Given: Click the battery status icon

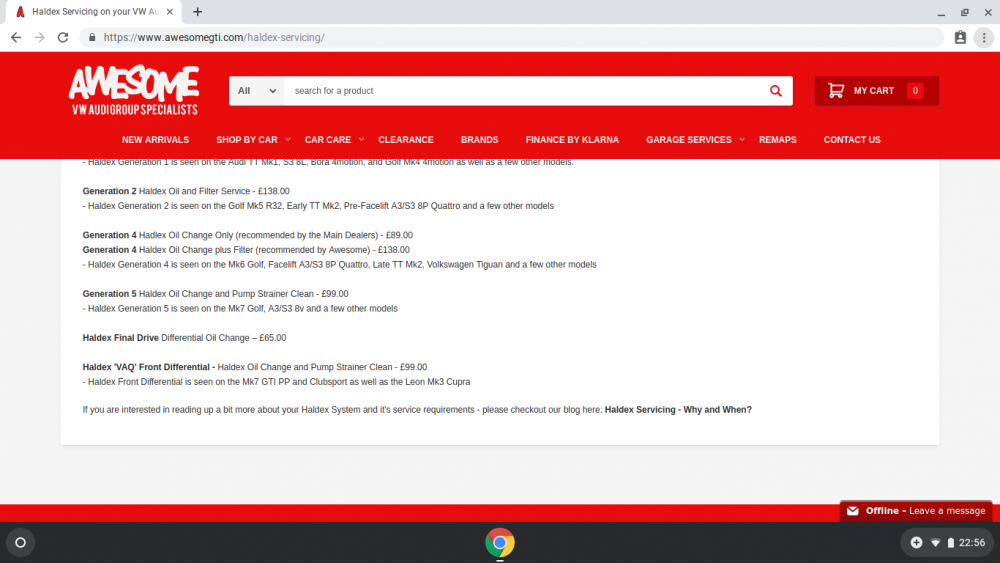Looking at the screenshot, I should pyautogui.click(x=950, y=543).
